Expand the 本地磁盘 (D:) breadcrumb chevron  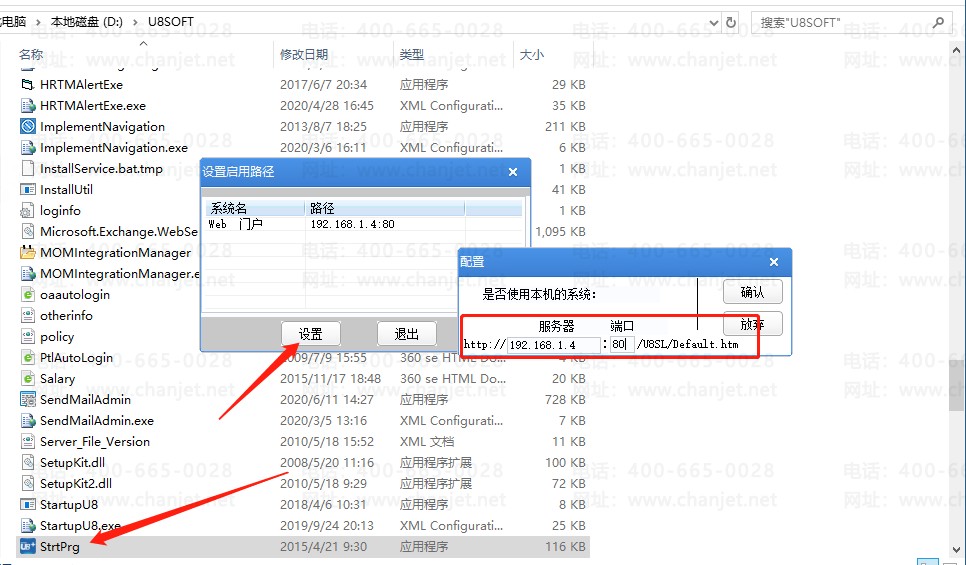pos(135,22)
